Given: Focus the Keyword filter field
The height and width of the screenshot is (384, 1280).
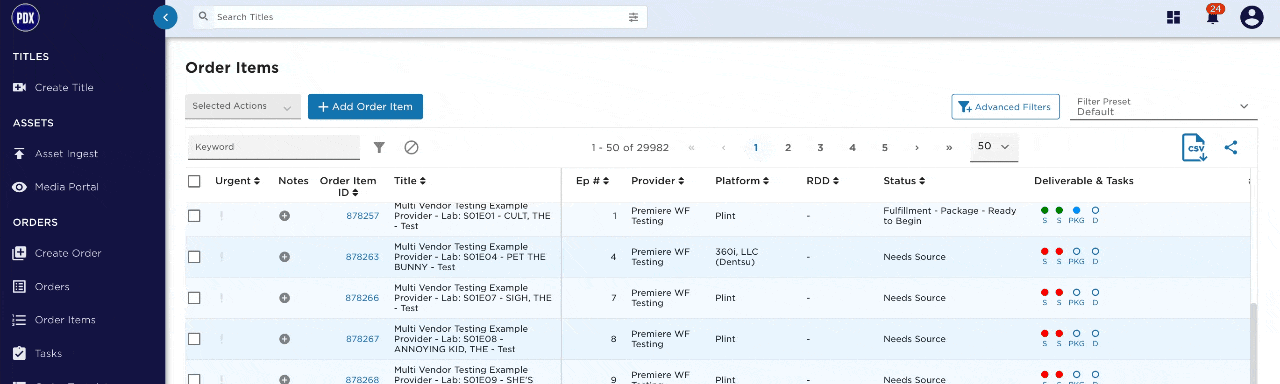Looking at the screenshot, I should pos(274,147).
